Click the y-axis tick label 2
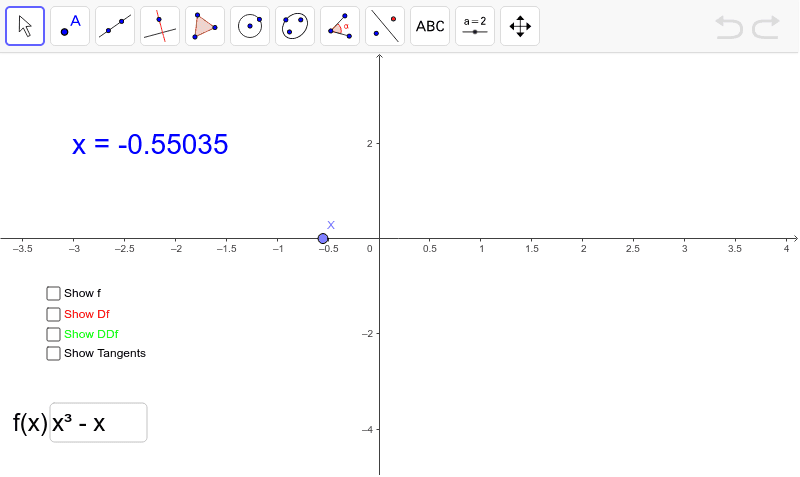Image resolution: width=800 pixels, height=477 pixels. pyautogui.click(x=370, y=144)
